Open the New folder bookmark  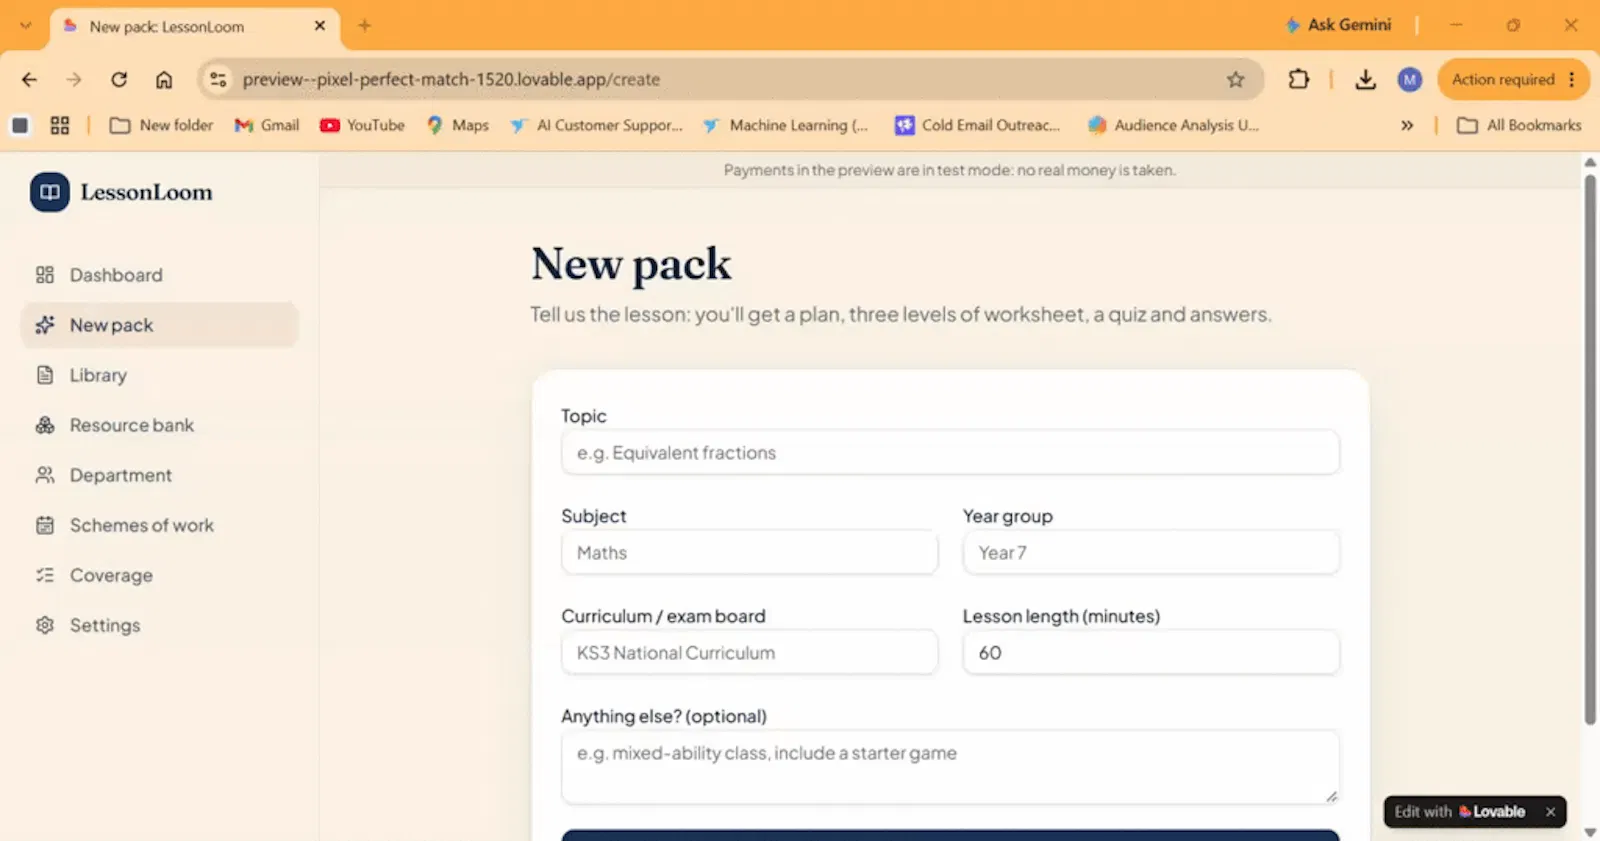pos(161,125)
